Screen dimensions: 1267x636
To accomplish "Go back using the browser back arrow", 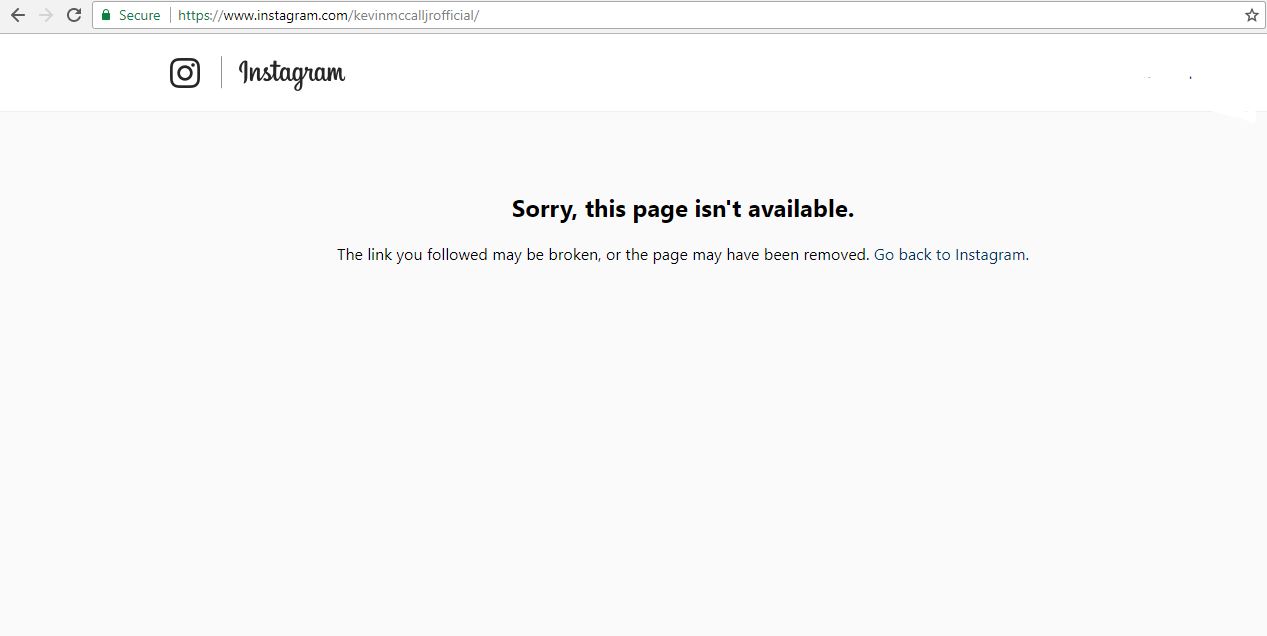I will pyautogui.click(x=17, y=15).
